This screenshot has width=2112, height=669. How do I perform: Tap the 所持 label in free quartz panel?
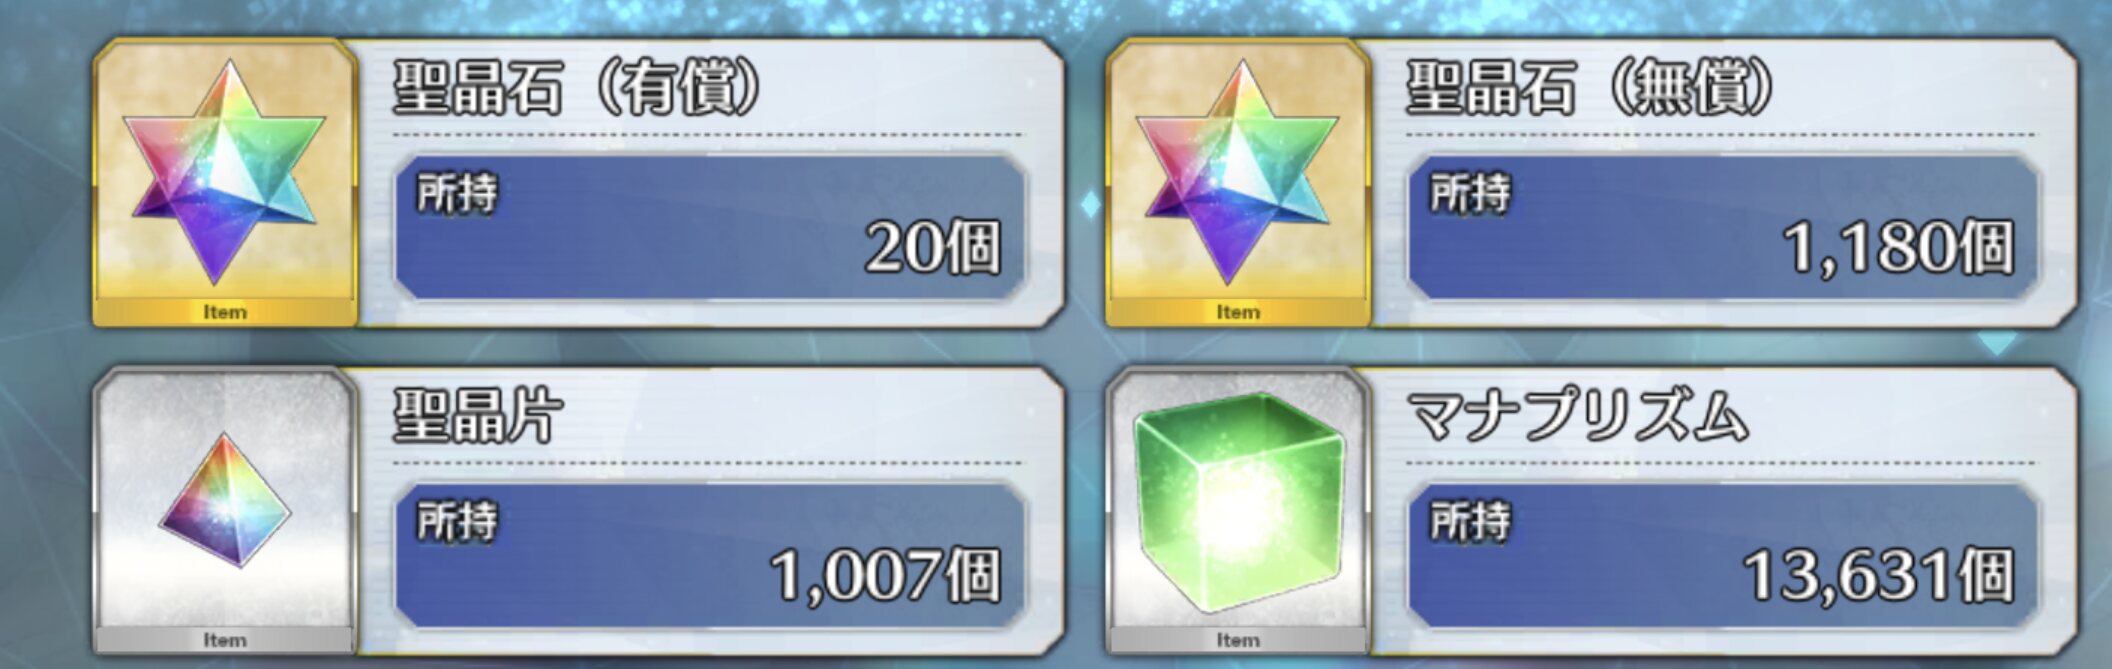coord(1470,193)
